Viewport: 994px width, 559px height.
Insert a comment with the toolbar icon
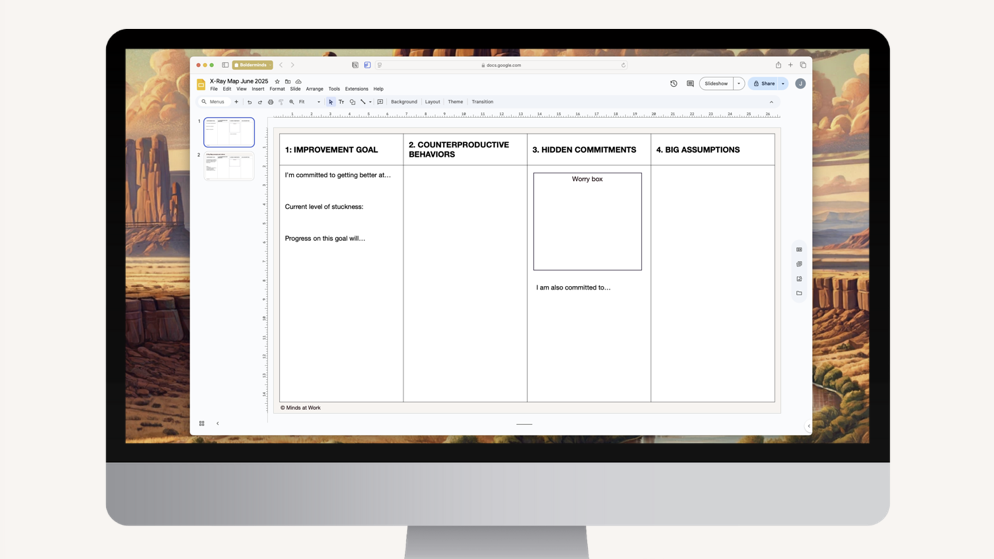click(x=380, y=101)
